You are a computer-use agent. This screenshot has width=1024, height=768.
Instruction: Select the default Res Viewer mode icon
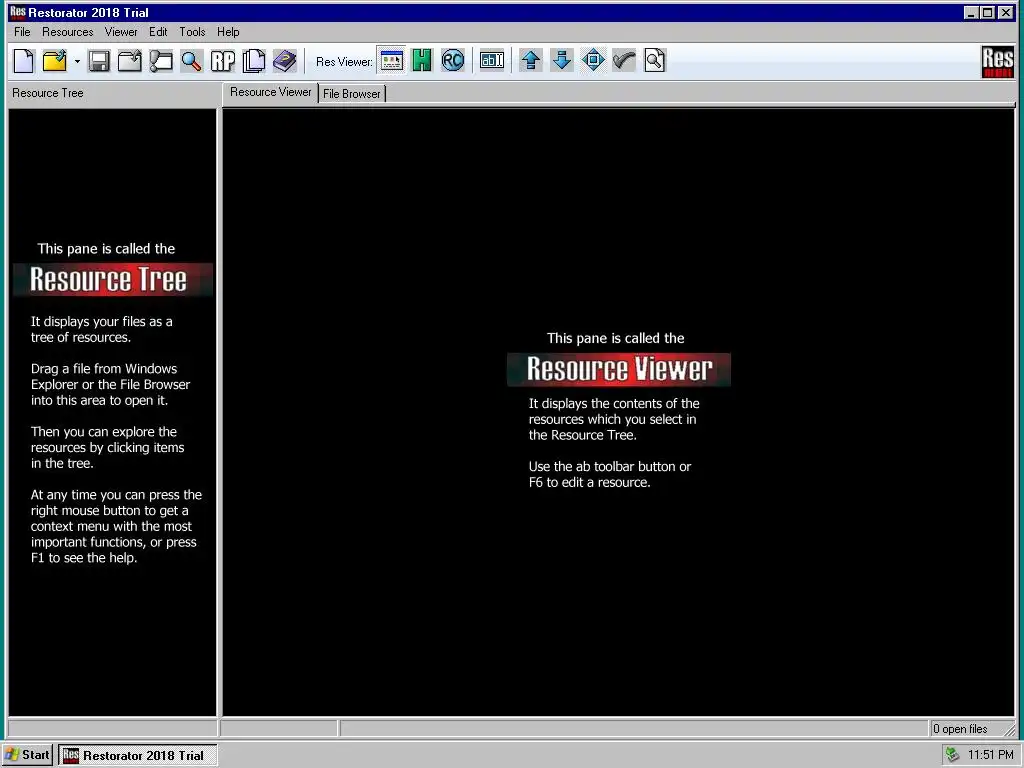[x=391, y=61]
